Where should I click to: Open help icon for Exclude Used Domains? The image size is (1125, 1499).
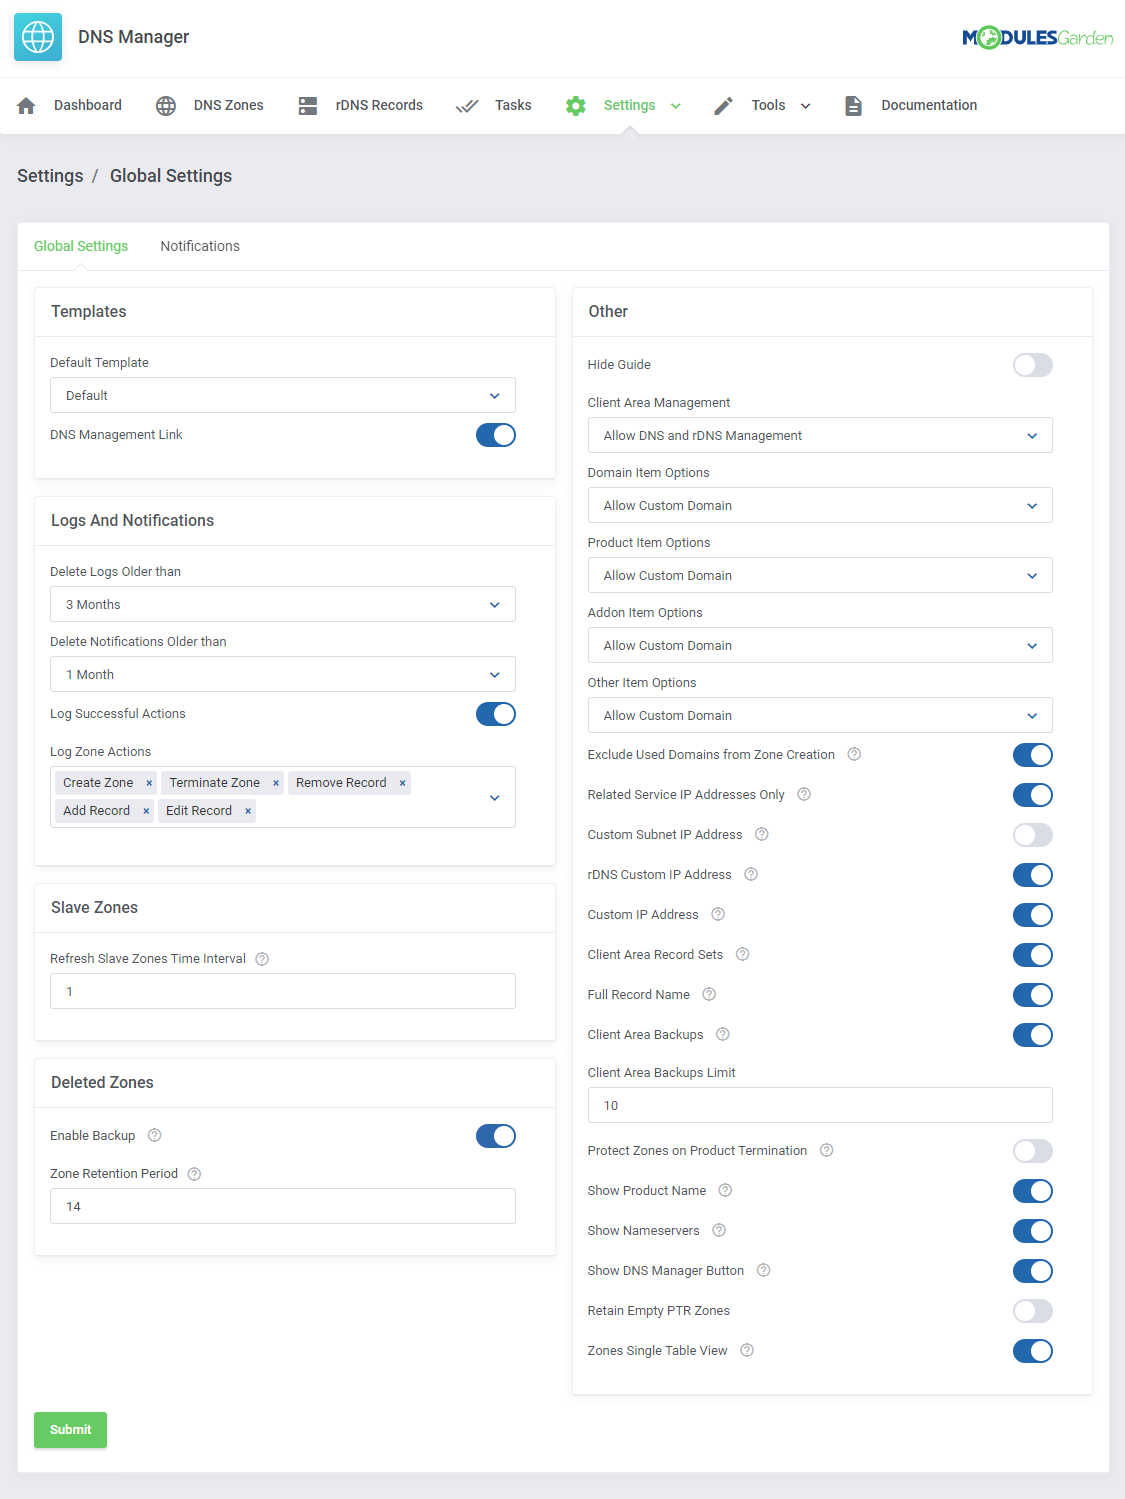pos(854,755)
